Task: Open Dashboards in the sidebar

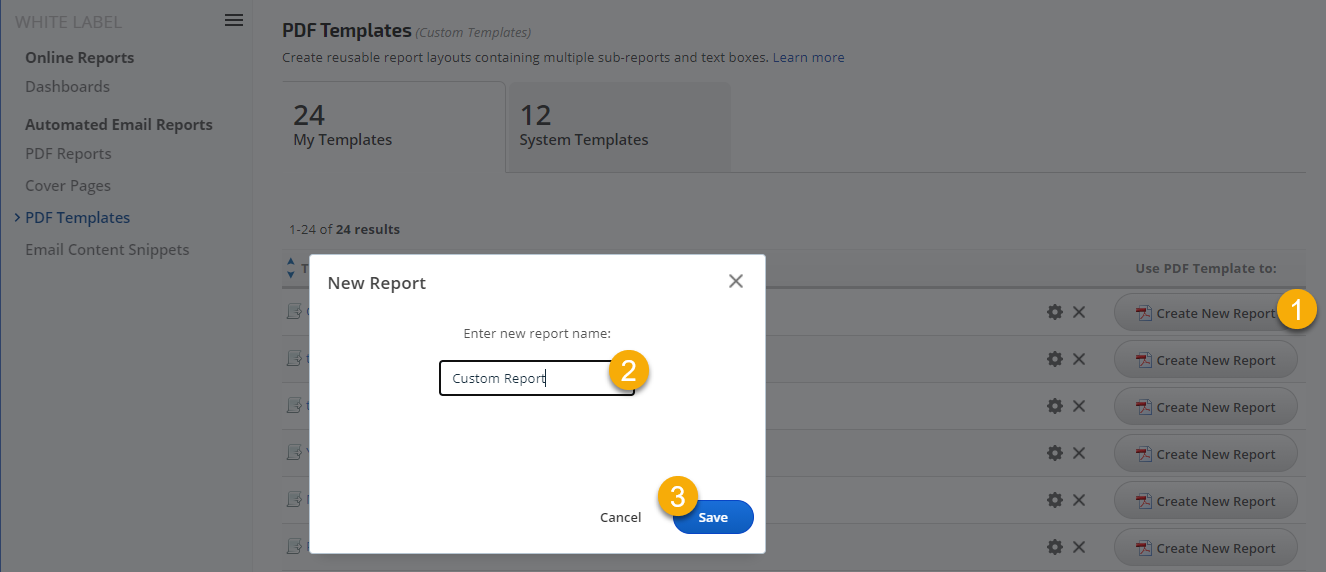Action: (x=67, y=87)
